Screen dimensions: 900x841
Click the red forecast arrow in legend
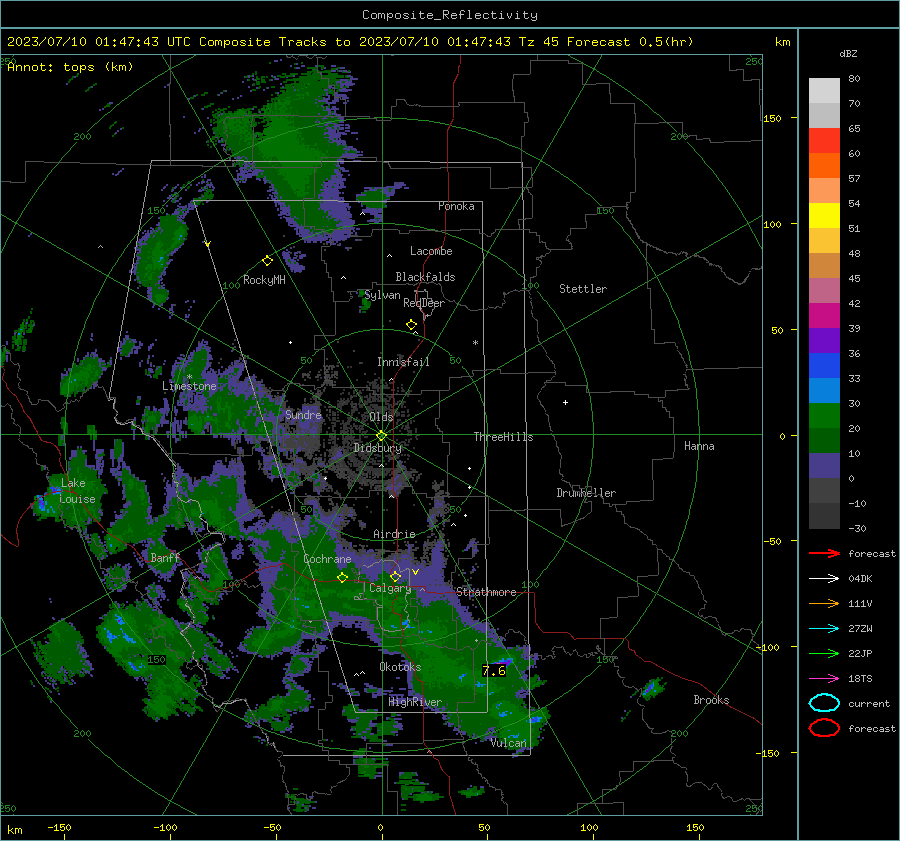tap(824, 553)
